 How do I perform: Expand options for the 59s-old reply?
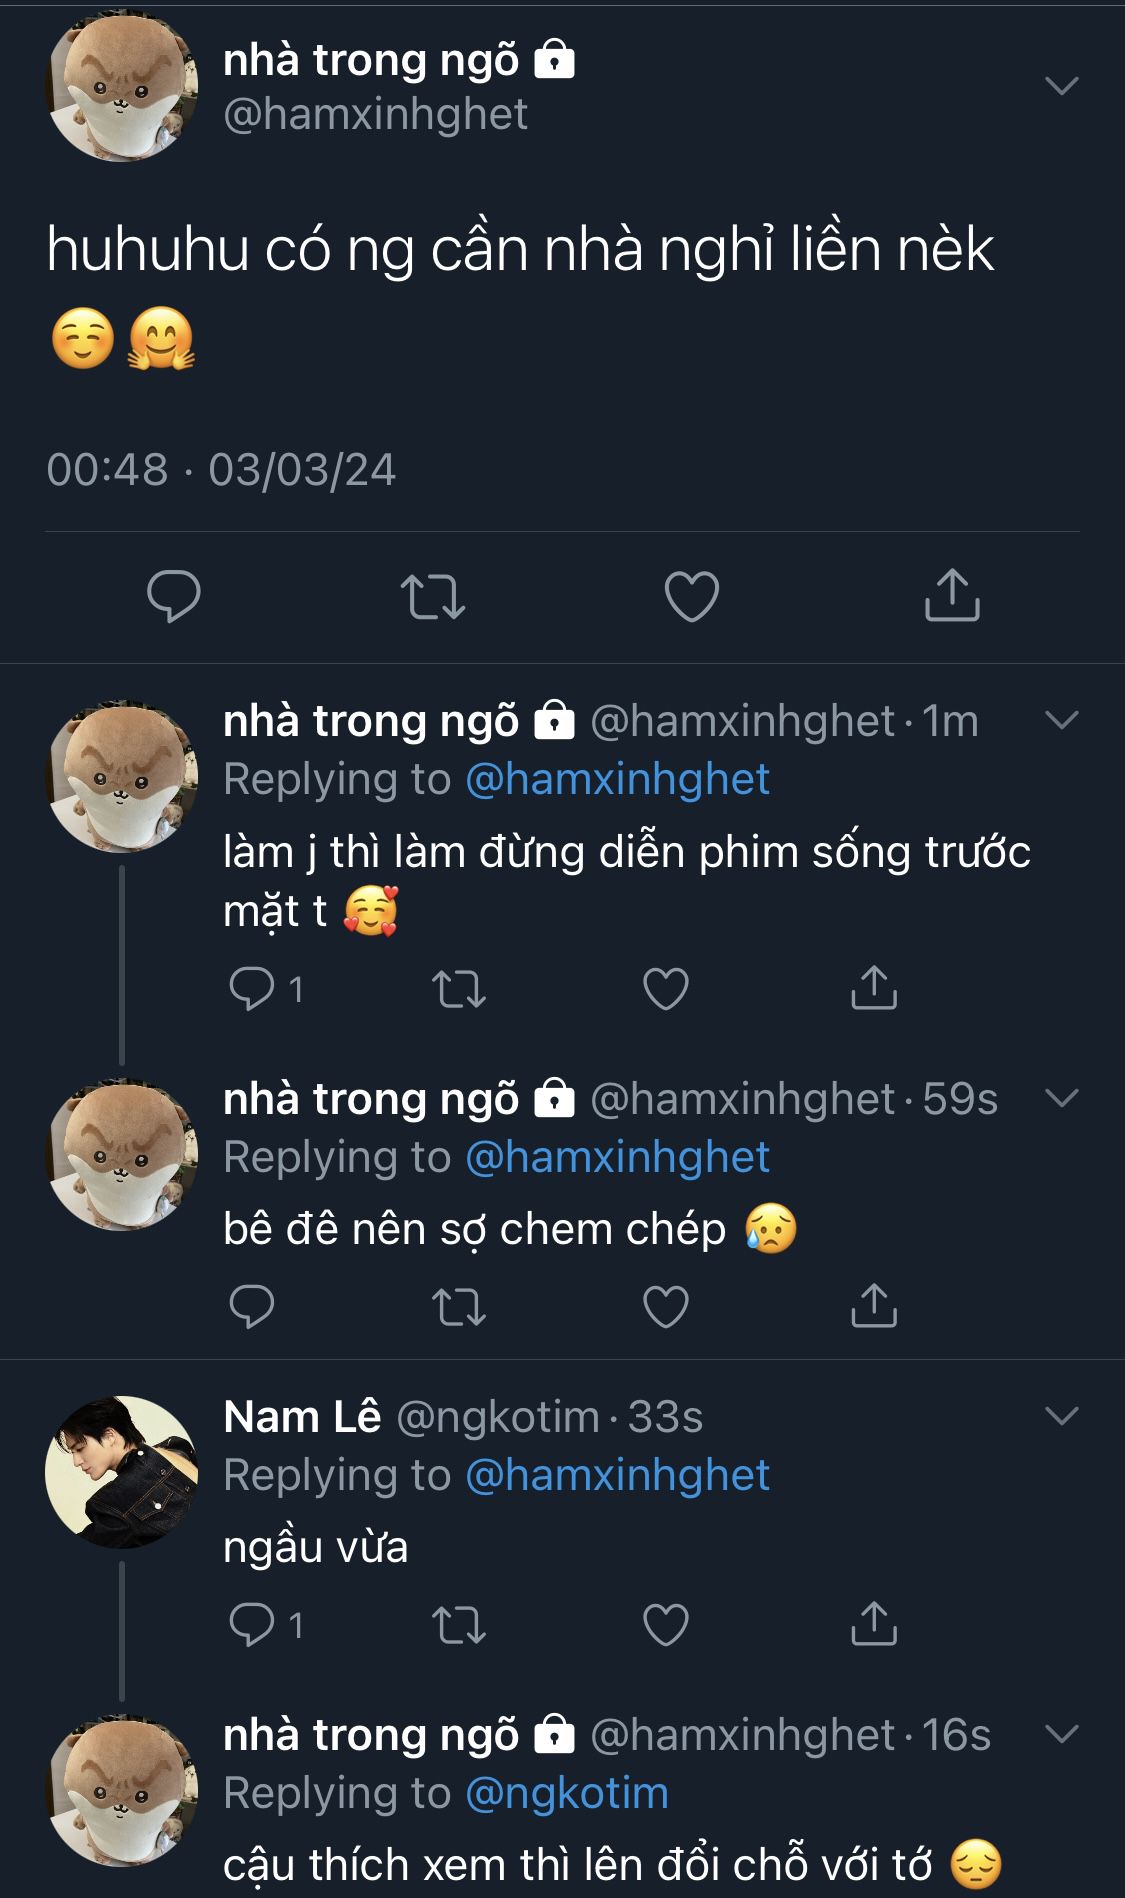1061,1098
